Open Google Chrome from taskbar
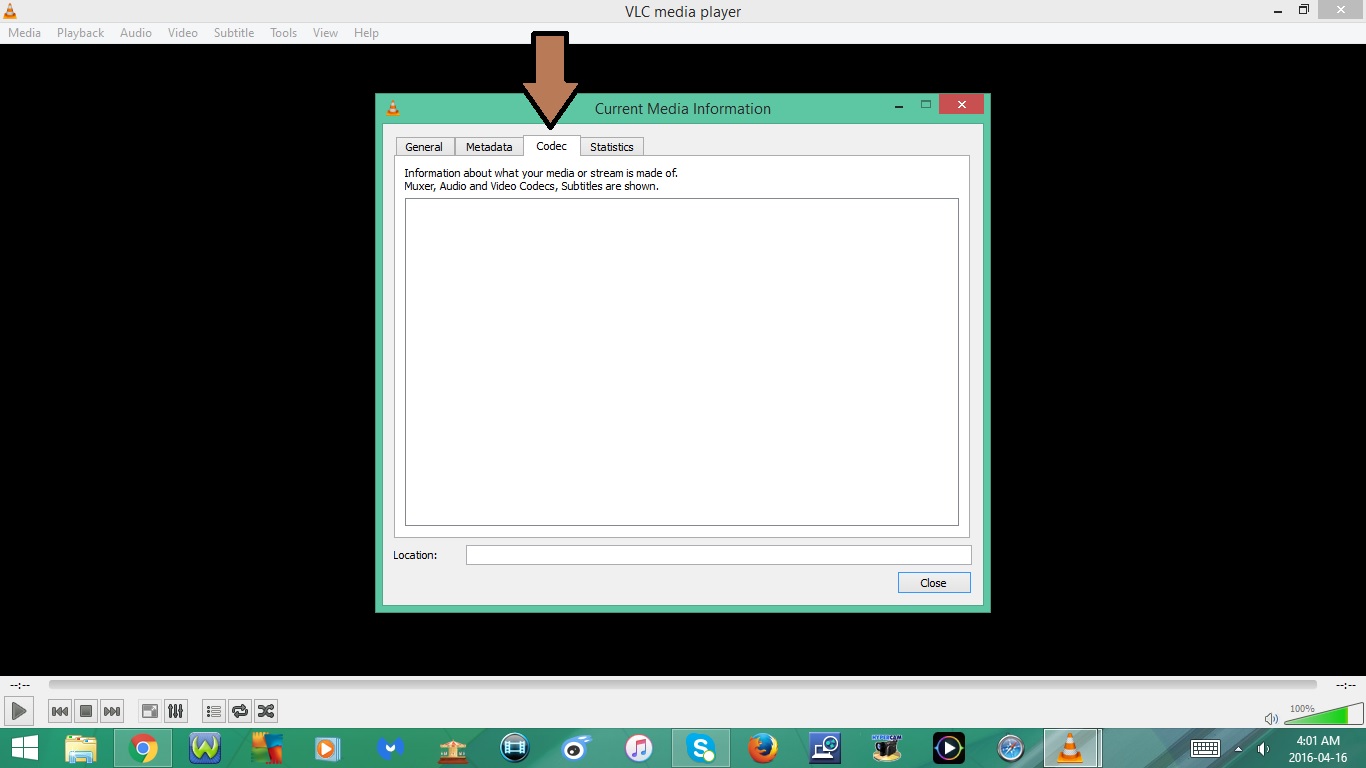The width and height of the screenshot is (1366, 768). pyautogui.click(x=143, y=748)
